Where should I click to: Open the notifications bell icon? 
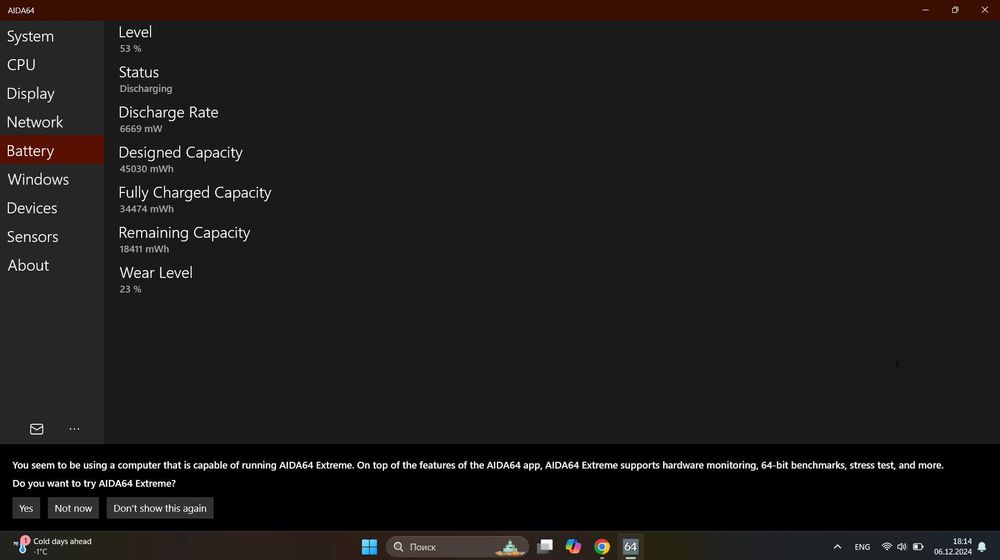(982, 547)
